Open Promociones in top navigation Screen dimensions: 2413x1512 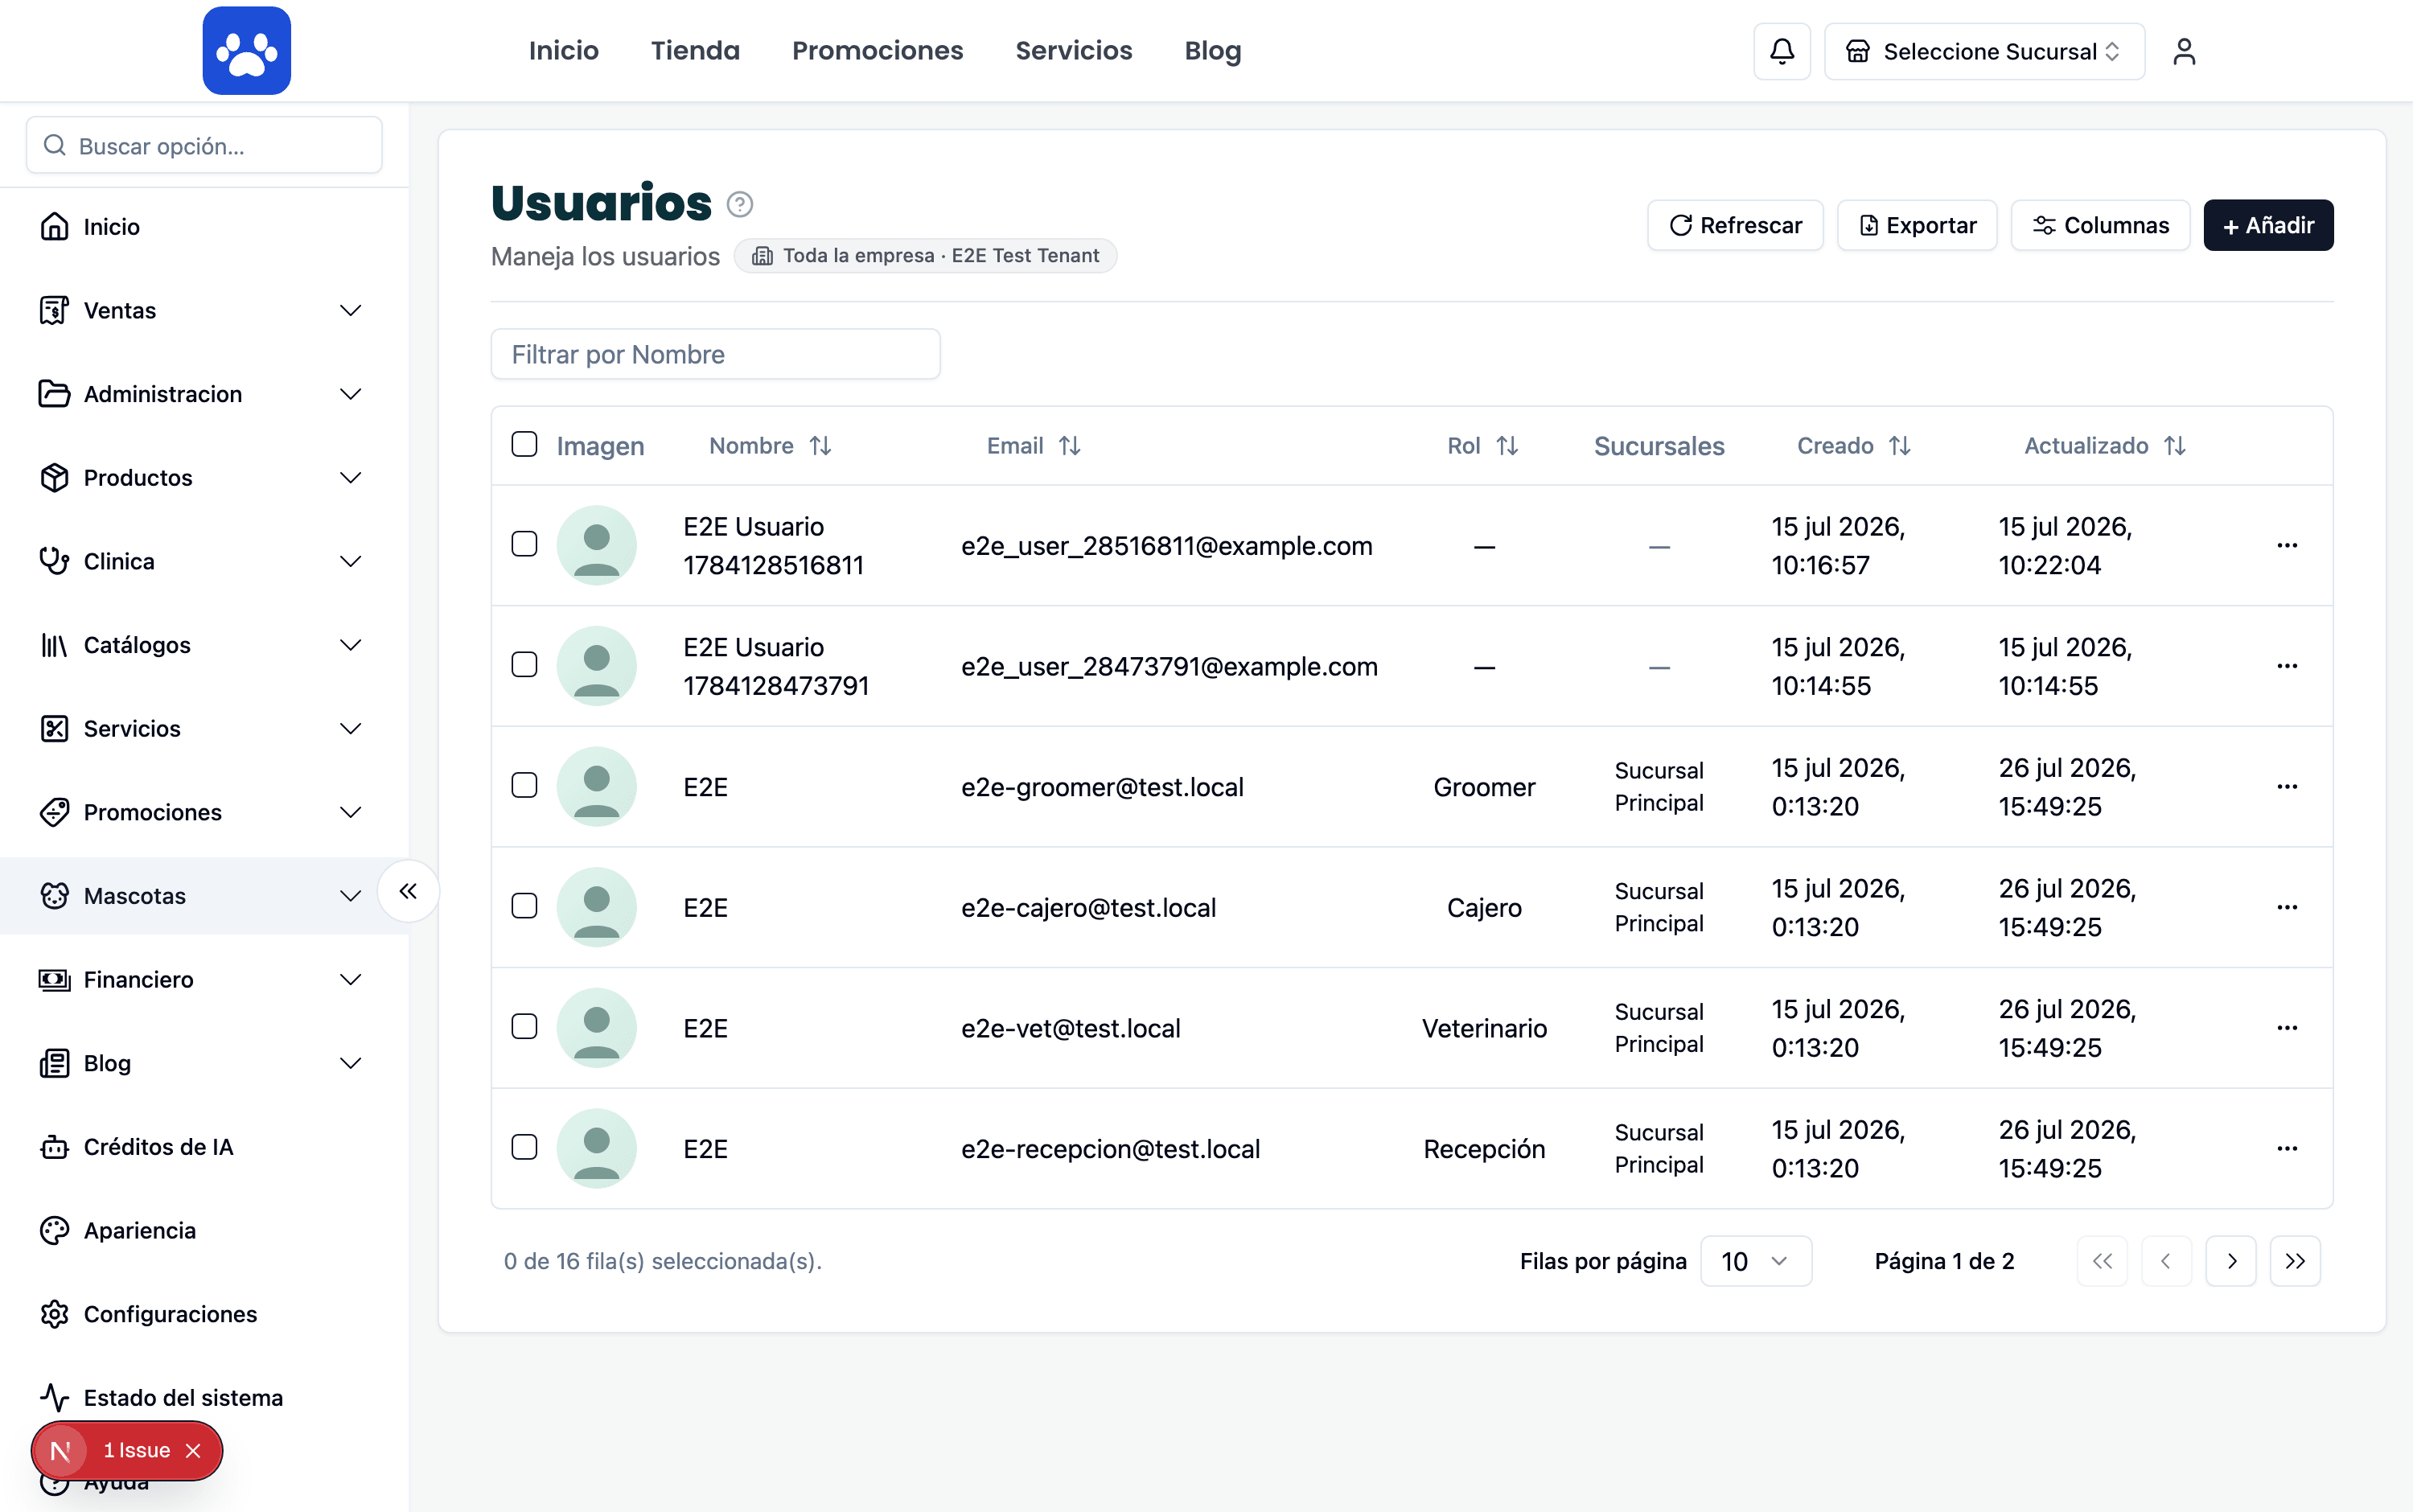(877, 50)
